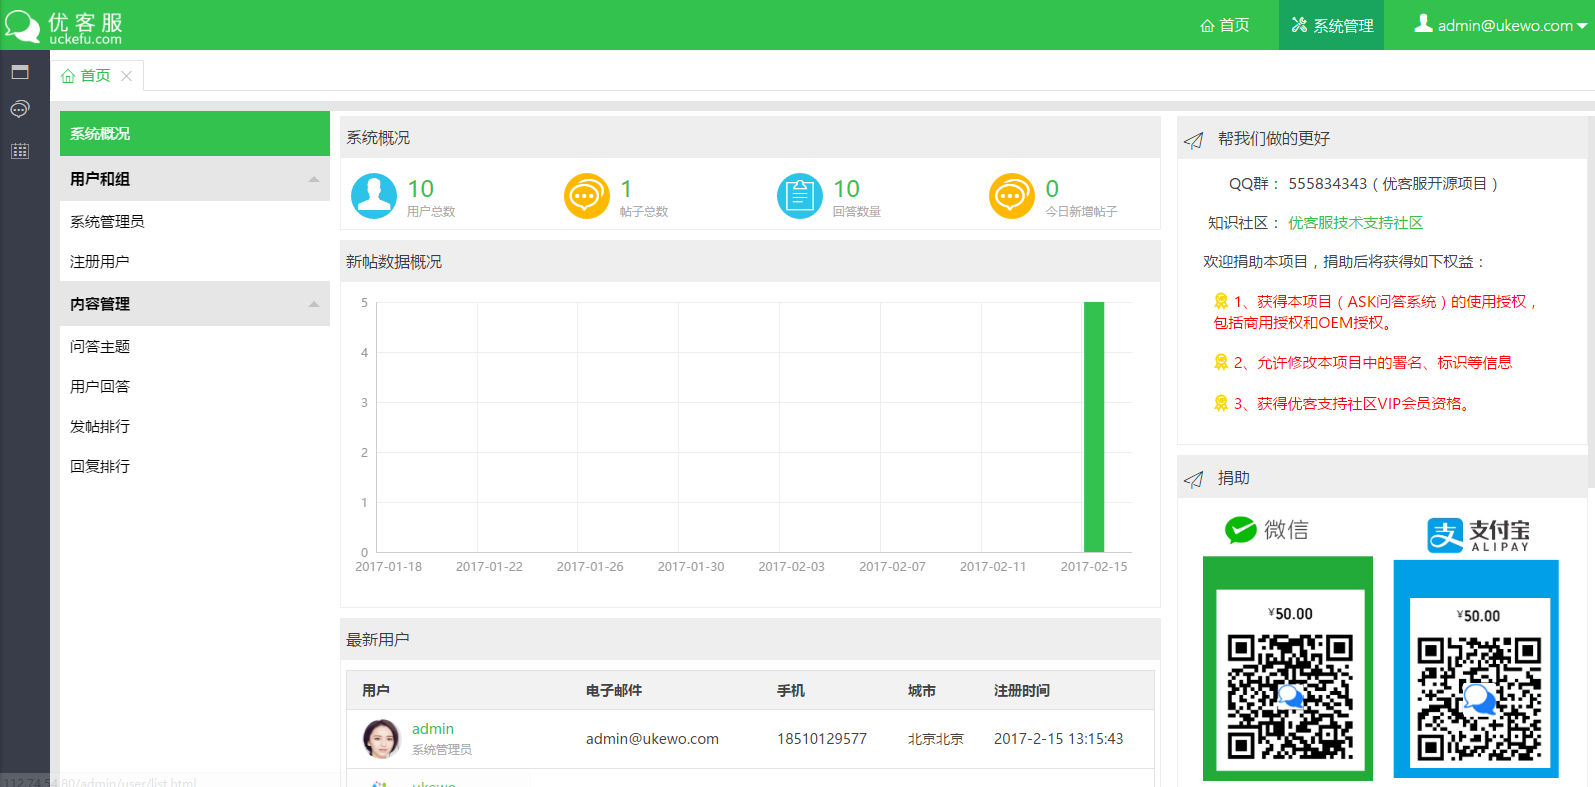Click the WeChat donation QR code
This screenshot has height=787, width=1595.
pos(1290,697)
